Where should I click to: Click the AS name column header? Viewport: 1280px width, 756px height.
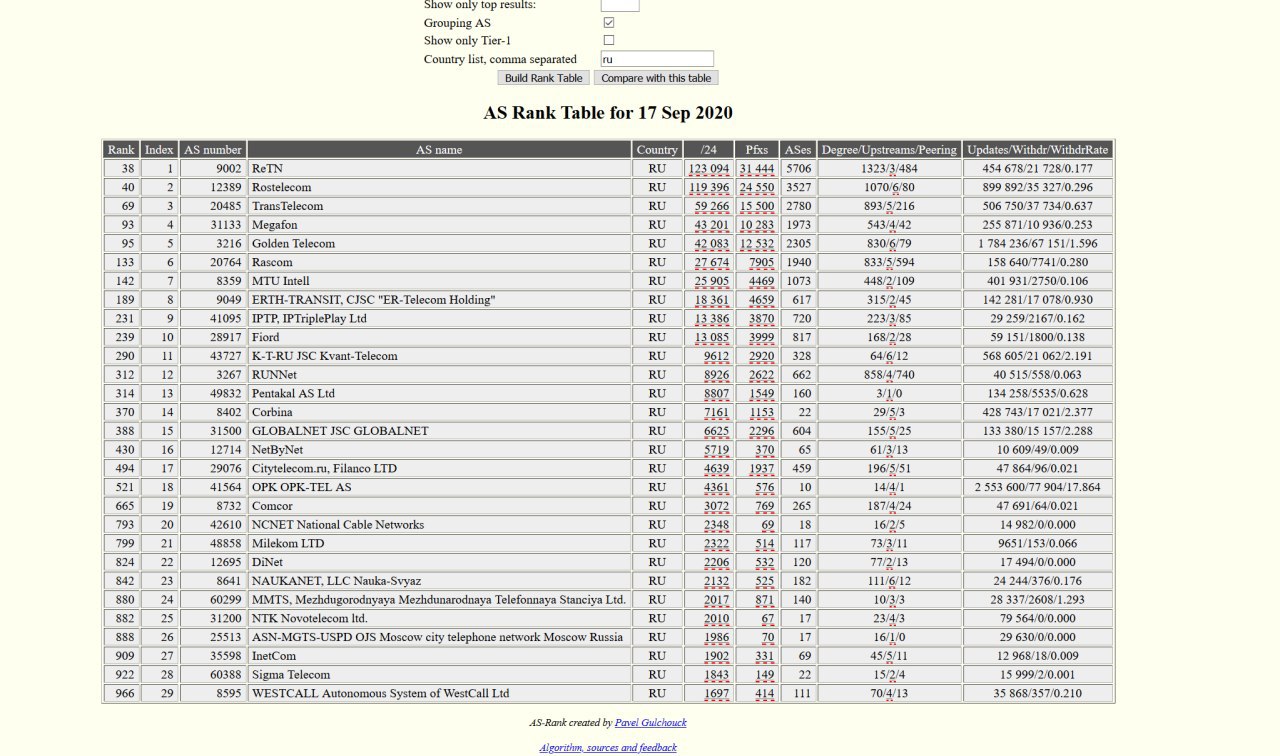(x=440, y=150)
